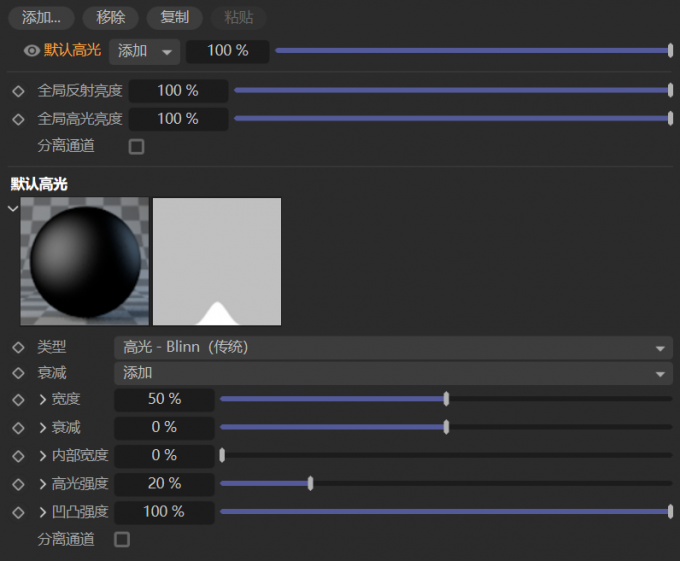680x561 pixels.
Task: Open 类型 dropdown 高光 - Blinn (传统)
Action: tap(393, 347)
